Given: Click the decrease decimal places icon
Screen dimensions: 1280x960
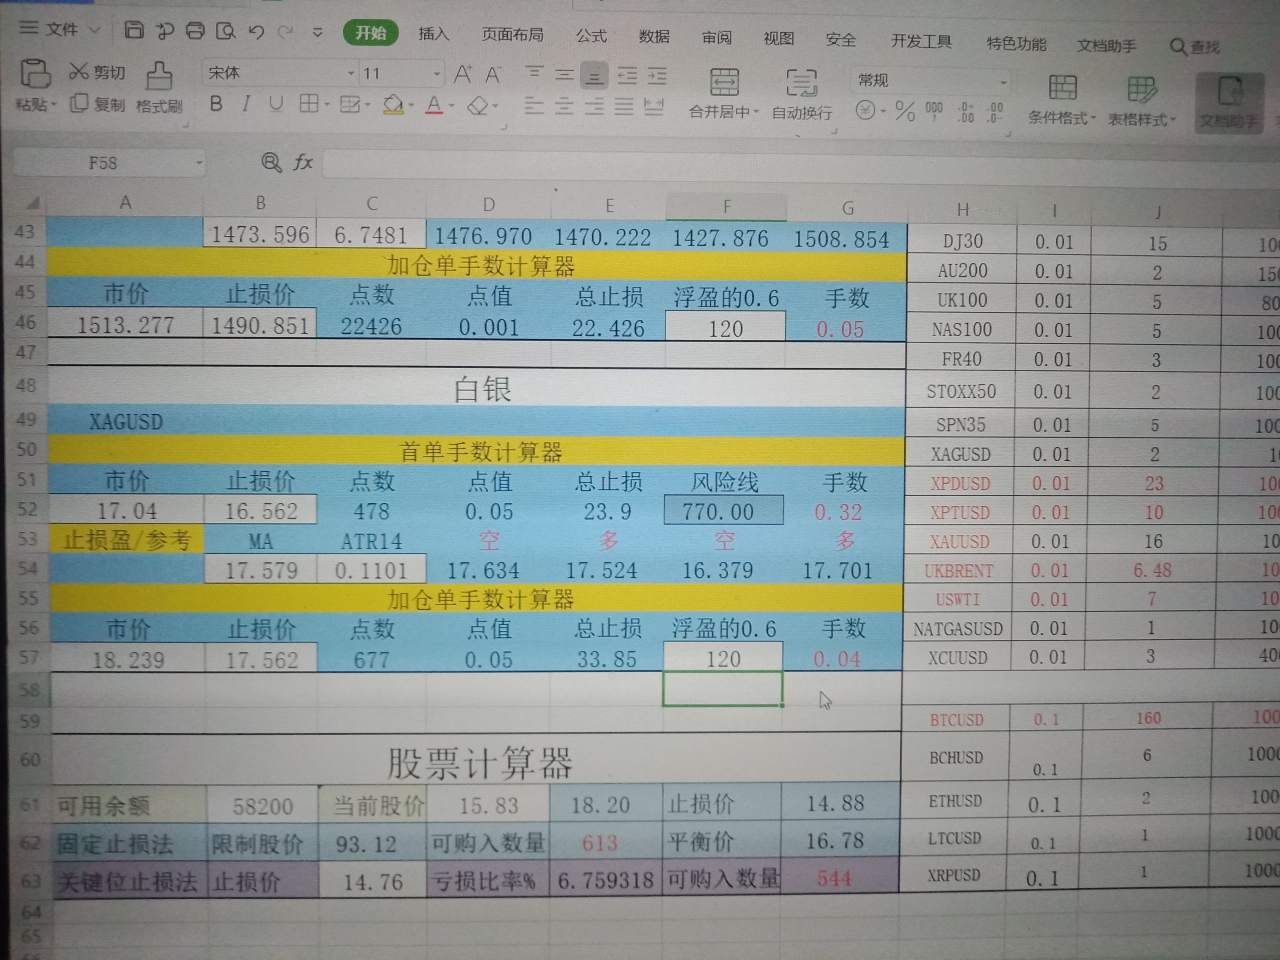Looking at the screenshot, I should (995, 111).
